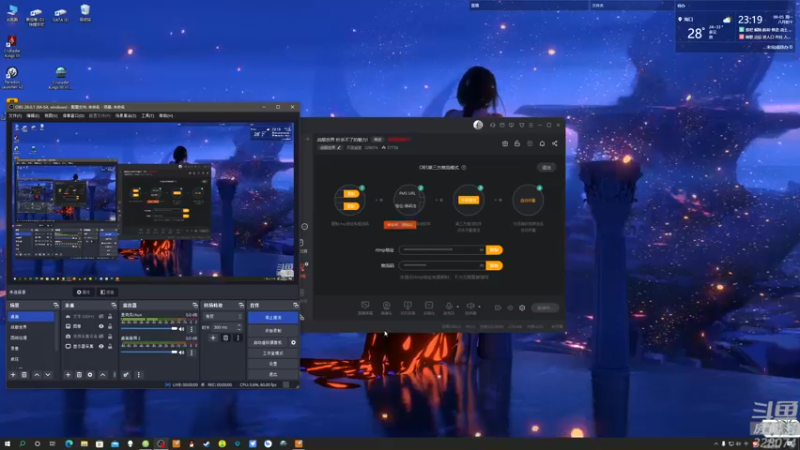Toggle visibility of video capture device source

point(101,336)
